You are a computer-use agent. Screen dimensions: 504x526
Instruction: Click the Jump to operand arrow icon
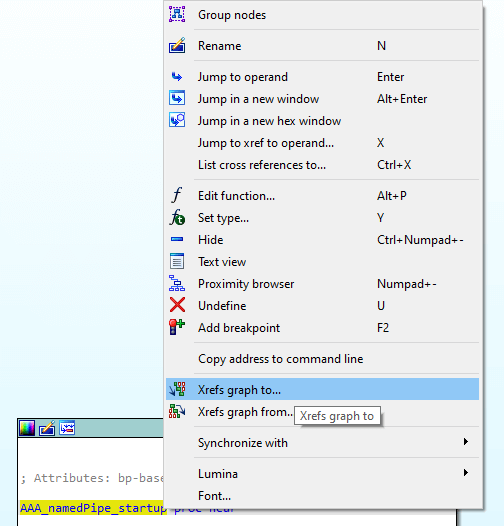(177, 77)
